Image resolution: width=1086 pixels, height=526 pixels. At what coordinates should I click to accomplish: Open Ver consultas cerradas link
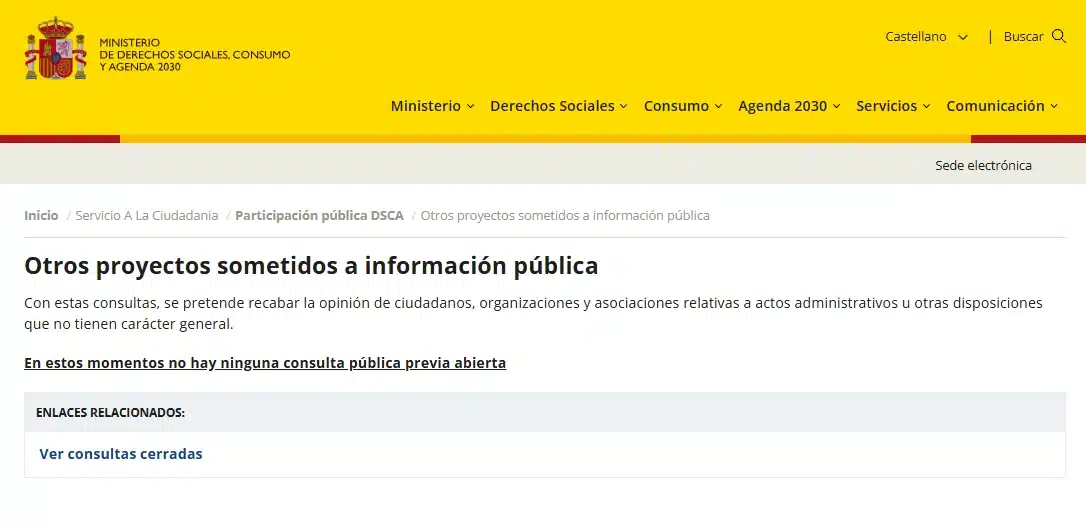point(121,454)
